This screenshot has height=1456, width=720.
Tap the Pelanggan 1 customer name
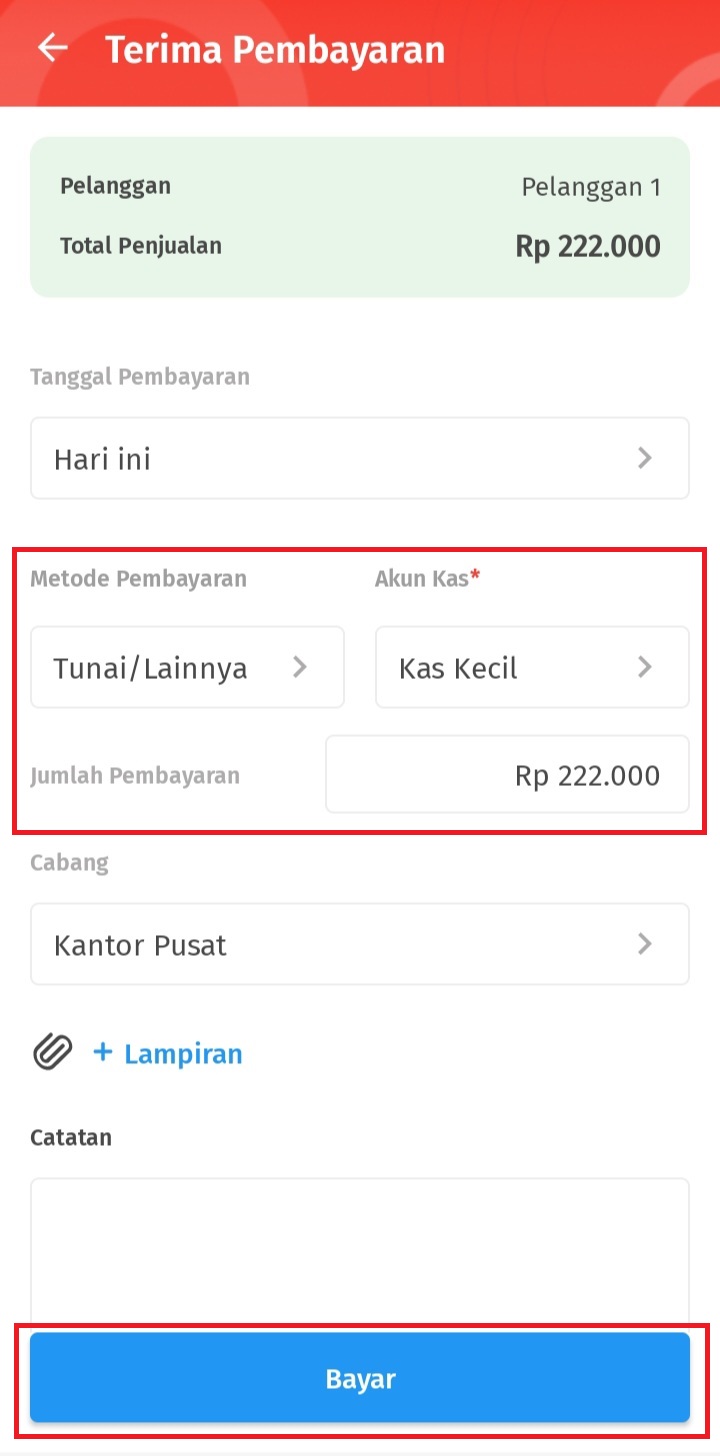(591, 187)
